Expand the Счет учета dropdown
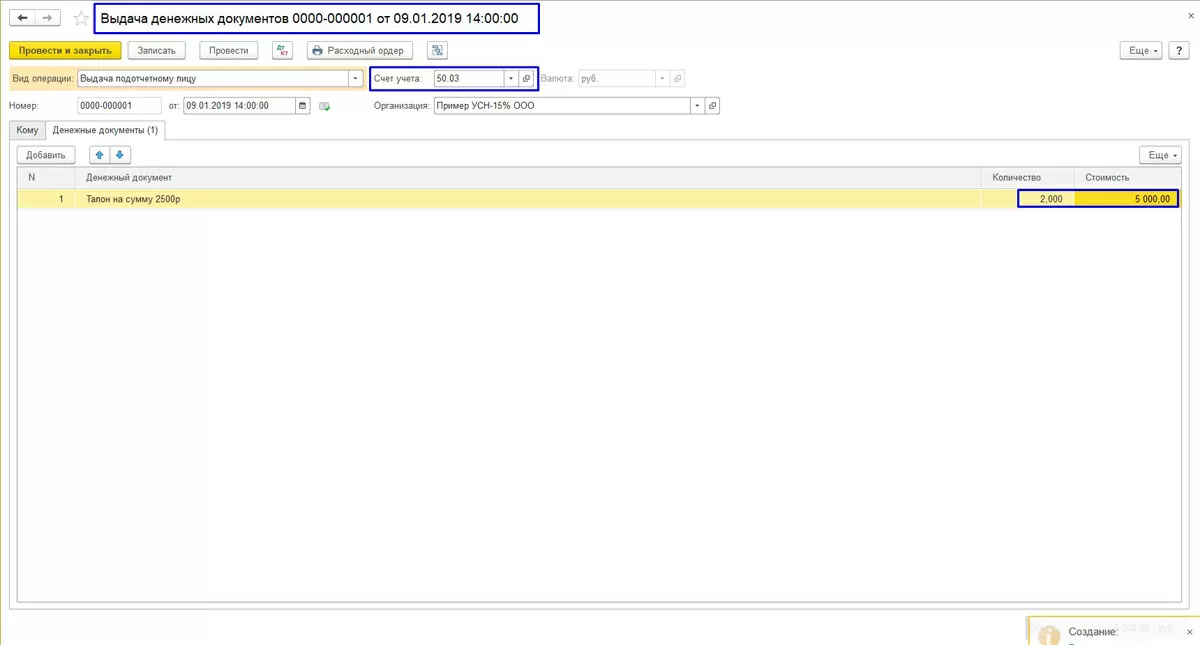 [511, 78]
